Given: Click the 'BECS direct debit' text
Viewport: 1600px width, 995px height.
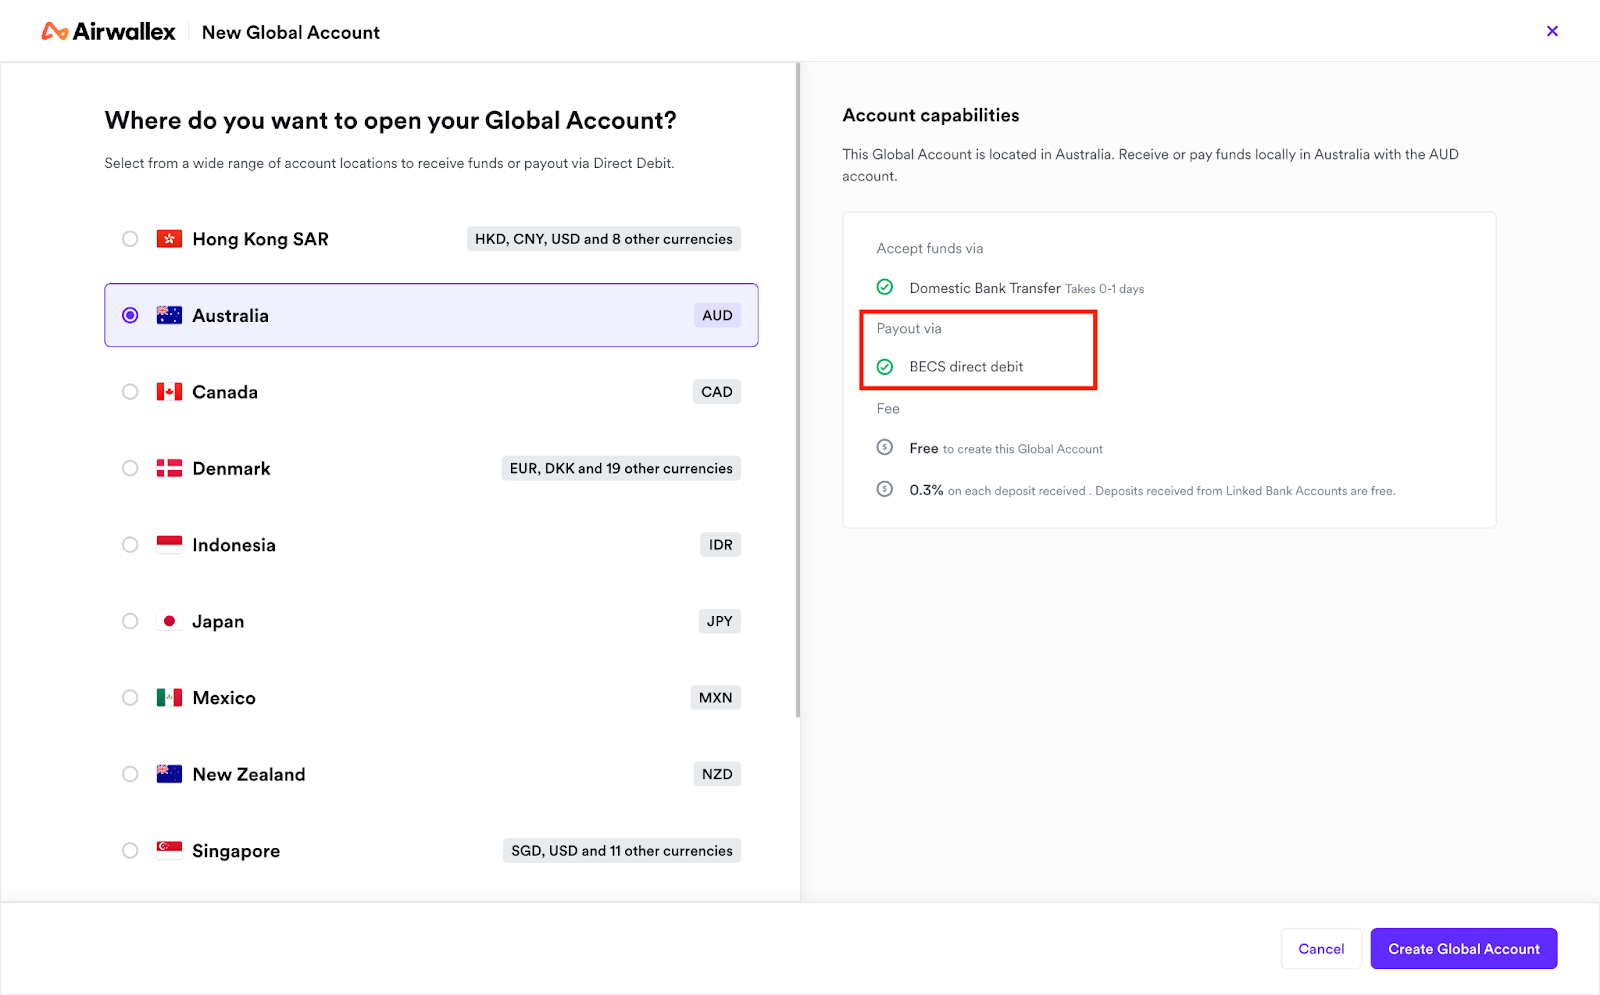Looking at the screenshot, I should (x=966, y=367).
